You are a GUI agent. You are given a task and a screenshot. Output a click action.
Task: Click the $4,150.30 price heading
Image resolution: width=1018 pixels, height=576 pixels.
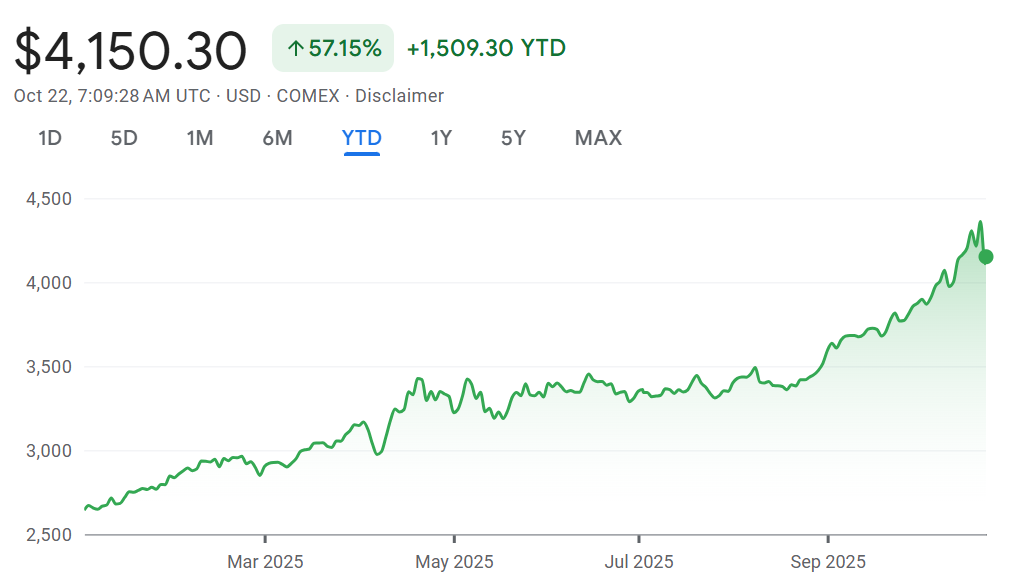(131, 51)
